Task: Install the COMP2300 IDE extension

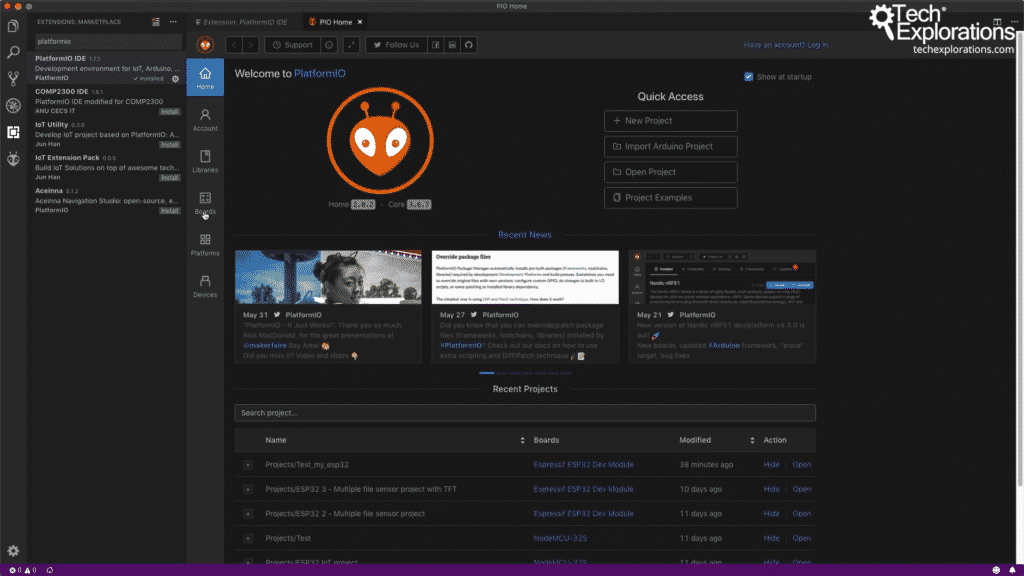Action: point(170,112)
